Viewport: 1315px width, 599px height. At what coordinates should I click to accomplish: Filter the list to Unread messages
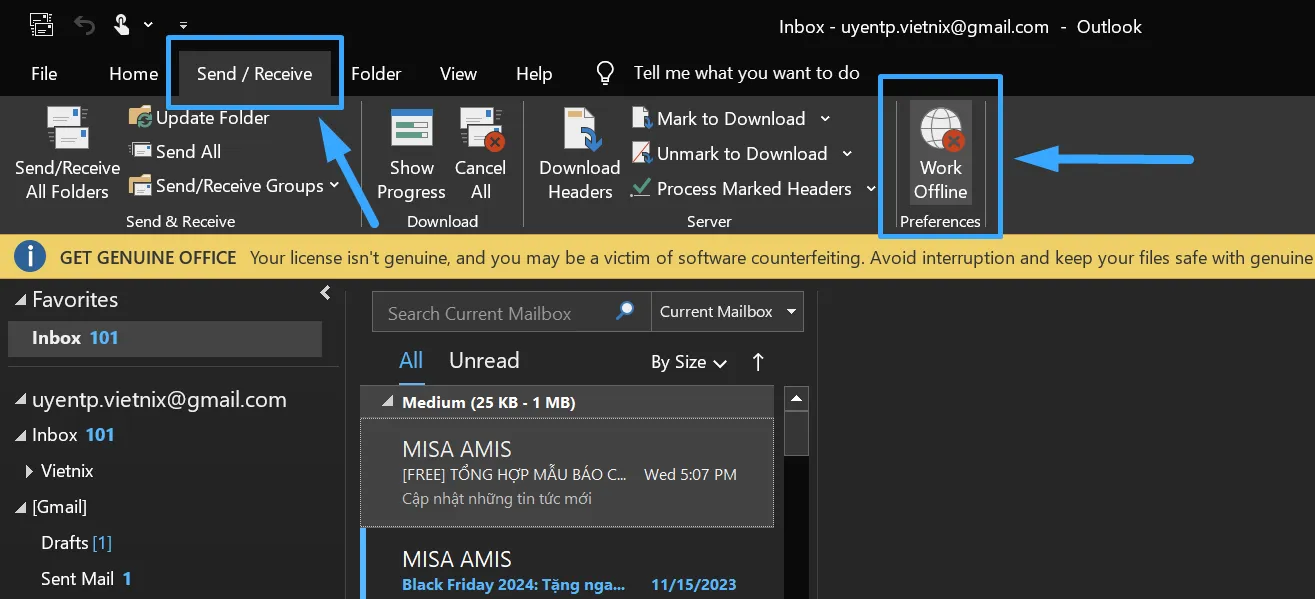pyautogui.click(x=484, y=361)
